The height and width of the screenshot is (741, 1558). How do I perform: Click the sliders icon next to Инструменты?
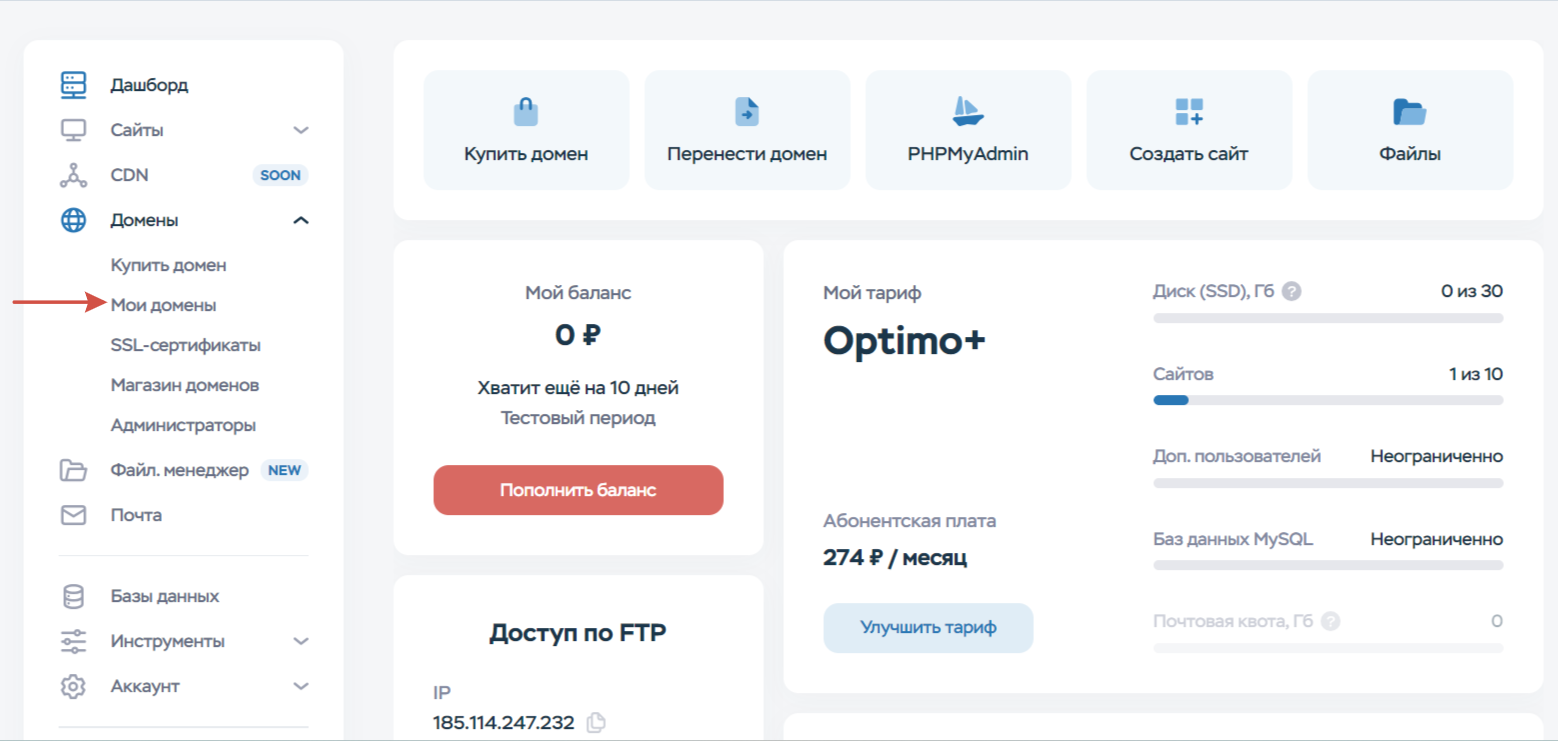[74, 641]
